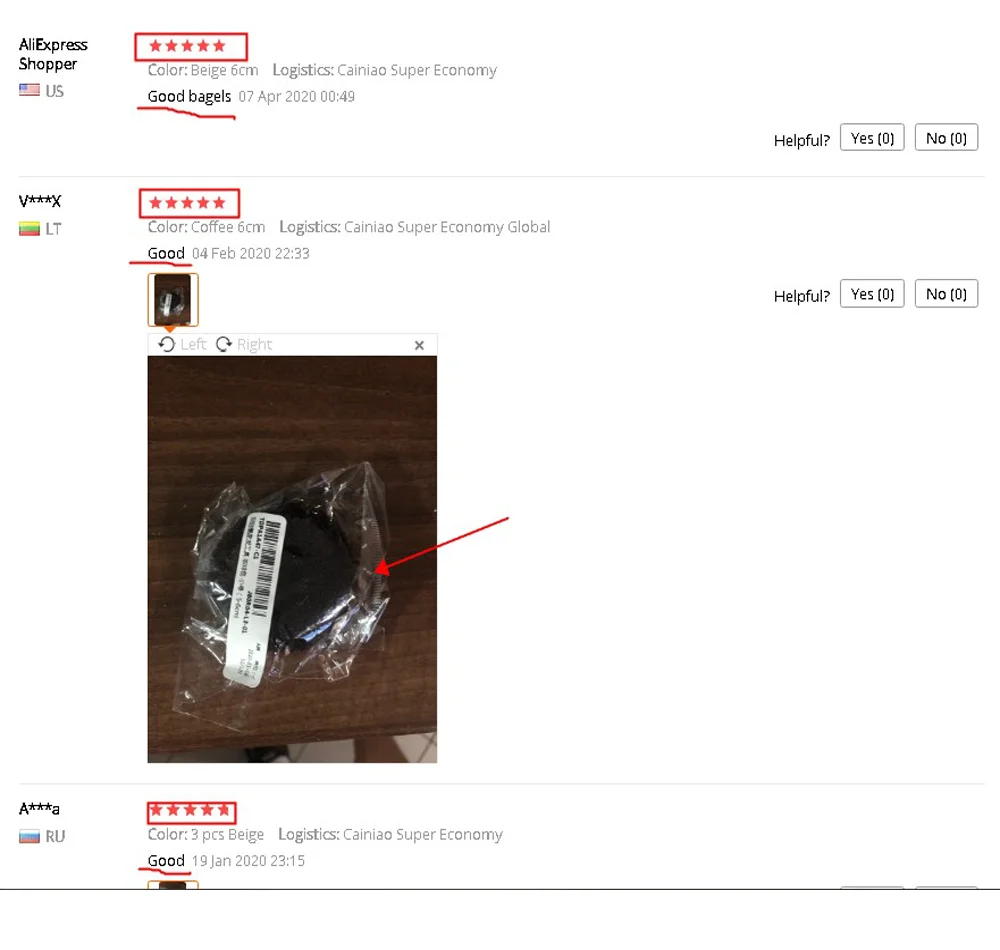
Task: Close the enlarged photo viewer
Action: [x=419, y=345]
